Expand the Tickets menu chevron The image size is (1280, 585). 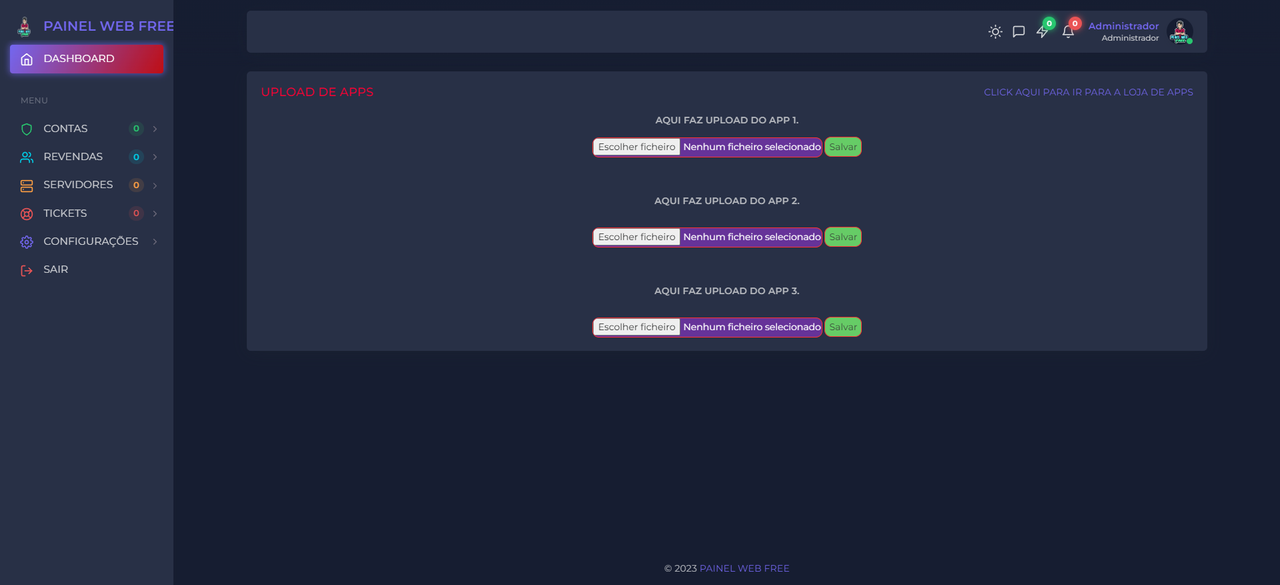(x=155, y=213)
